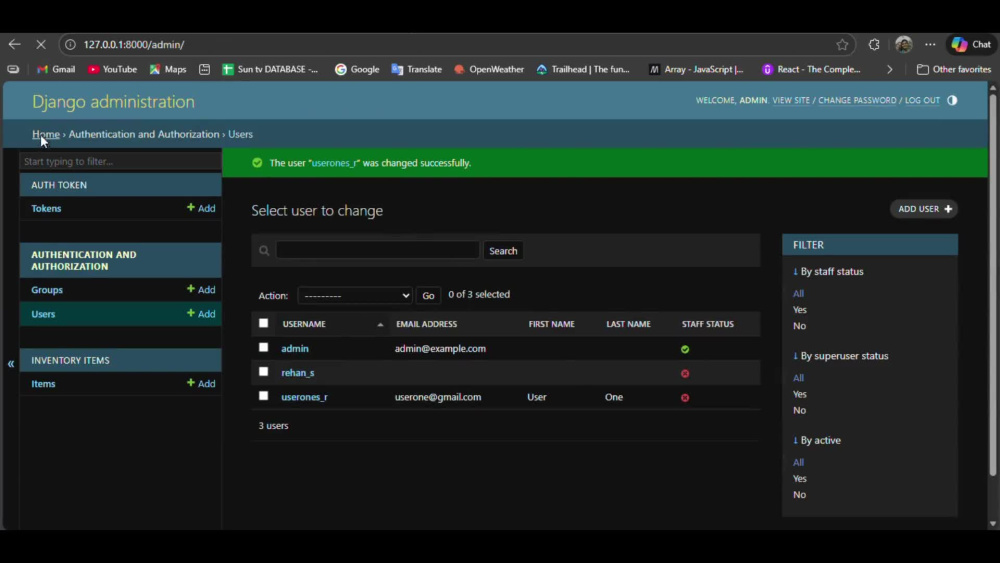Image resolution: width=1000 pixels, height=563 pixels.
Task: Open the Gmail bookmark
Action: tap(56, 69)
